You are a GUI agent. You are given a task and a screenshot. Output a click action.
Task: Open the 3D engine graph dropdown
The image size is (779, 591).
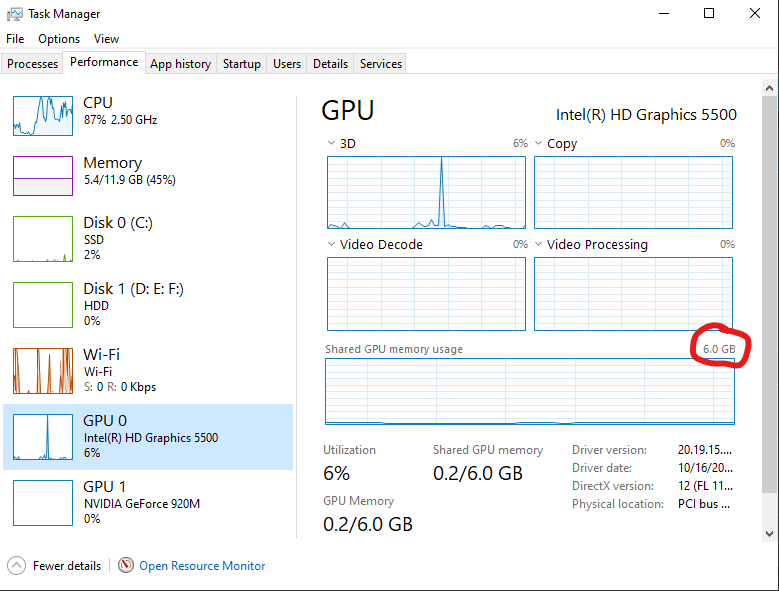pyautogui.click(x=331, y=143)
